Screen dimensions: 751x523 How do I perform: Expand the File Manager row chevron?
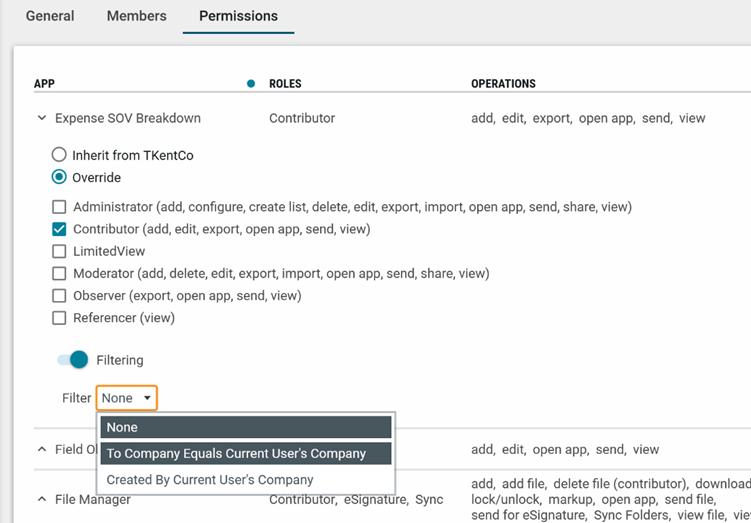[x=42, y=499]
